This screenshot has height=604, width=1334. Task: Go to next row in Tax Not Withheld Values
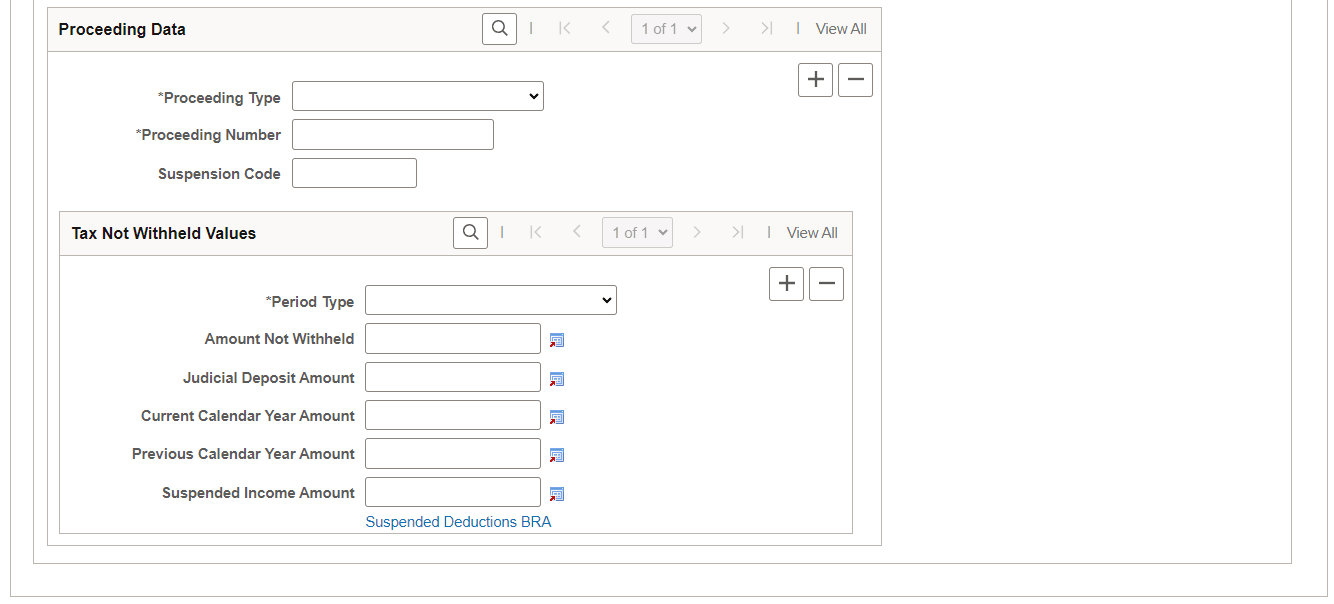pos(697,233)
